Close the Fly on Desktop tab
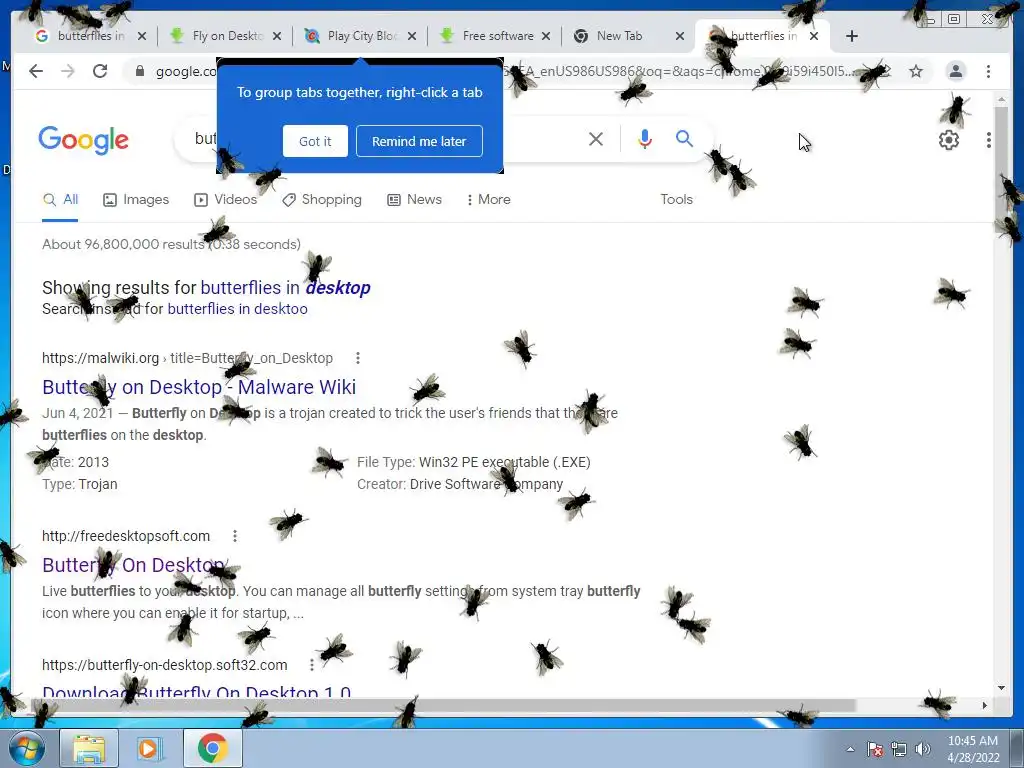The height and width of the screenshot is (768, 1024). pyautogui.click(x=277, y=36)
